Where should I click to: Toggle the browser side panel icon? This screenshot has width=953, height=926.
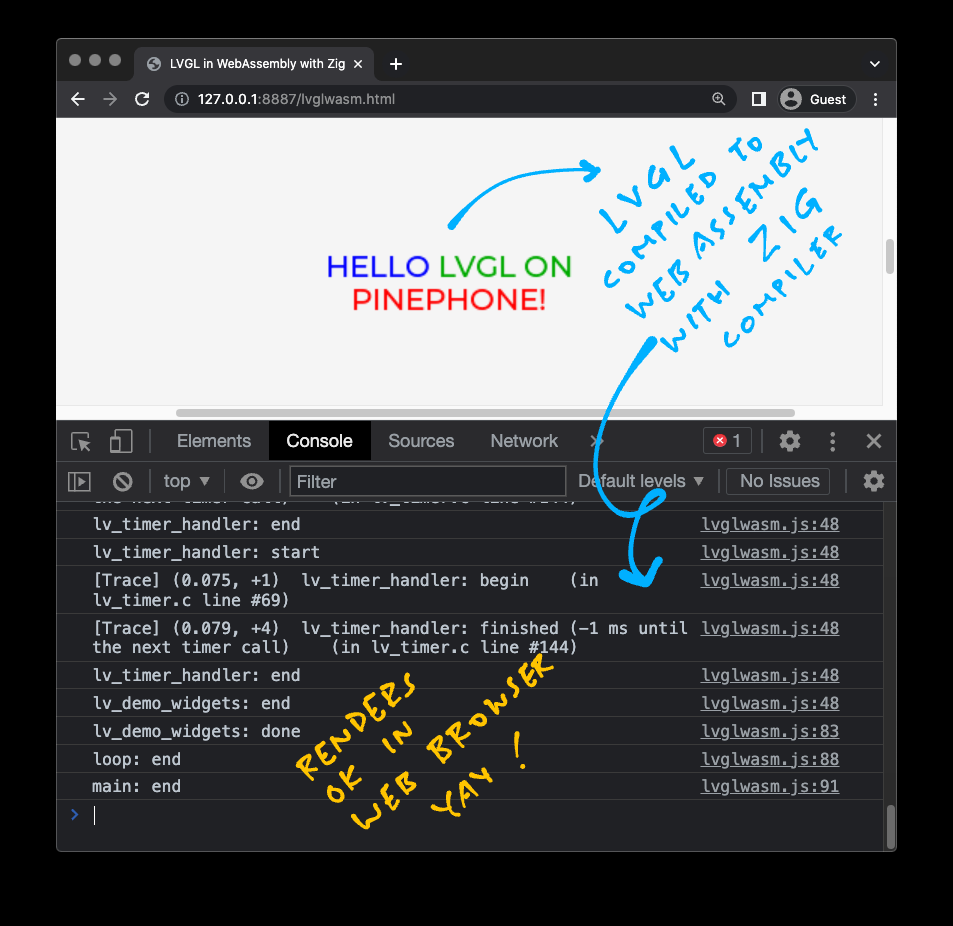758,99
